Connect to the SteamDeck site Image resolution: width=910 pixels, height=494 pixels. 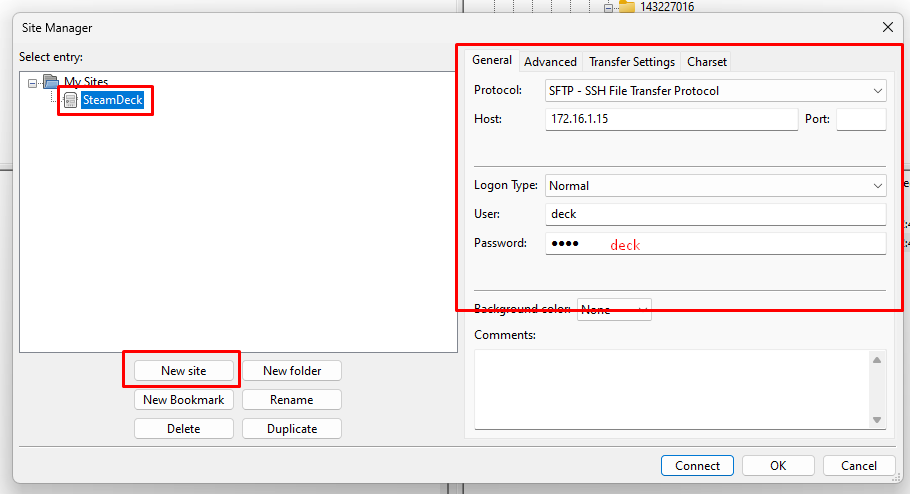[x=697, y=466]
